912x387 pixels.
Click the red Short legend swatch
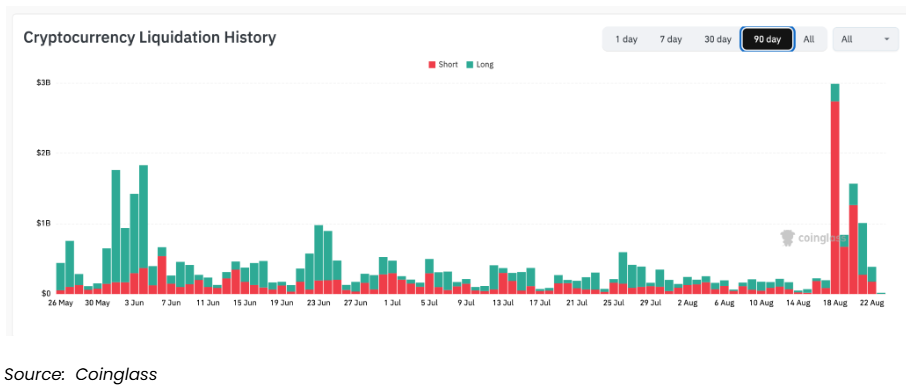tap(432, 65)
